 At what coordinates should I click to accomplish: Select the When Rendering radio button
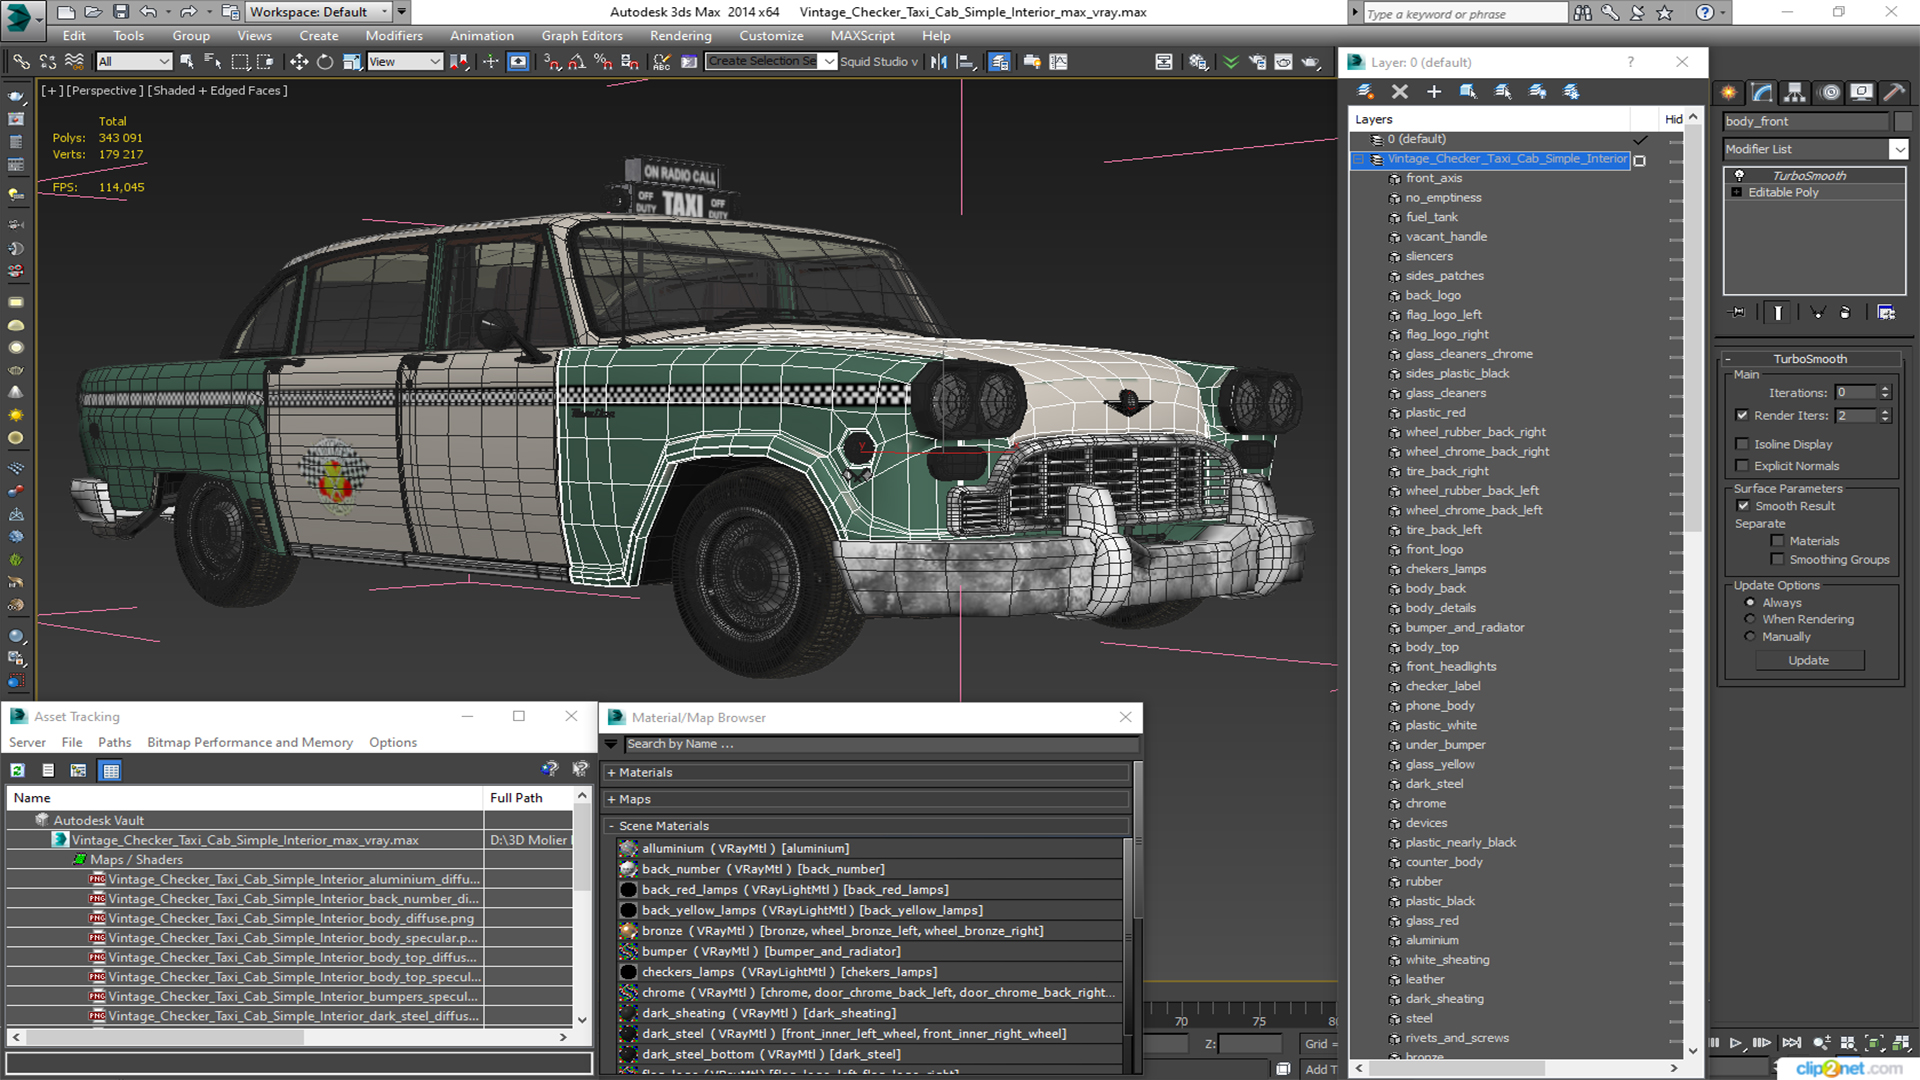pyautogui.click(x=1750, y=619)
